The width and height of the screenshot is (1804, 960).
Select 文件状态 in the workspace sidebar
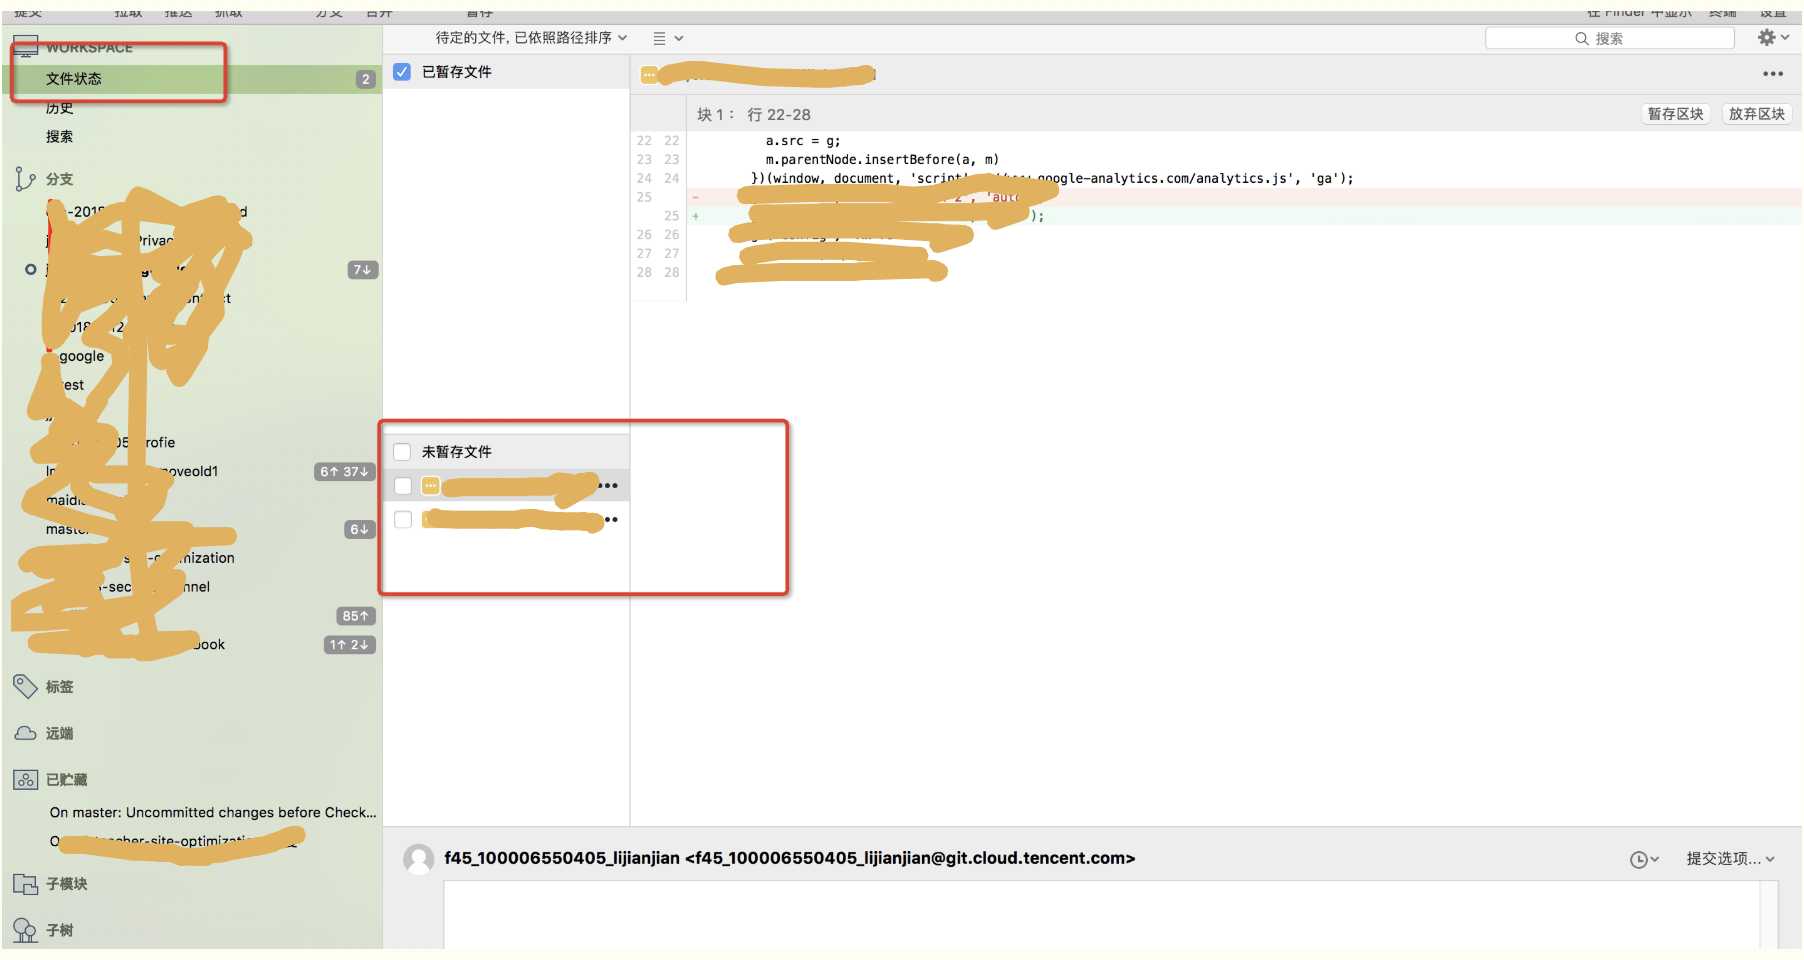(x=191, y=79)
